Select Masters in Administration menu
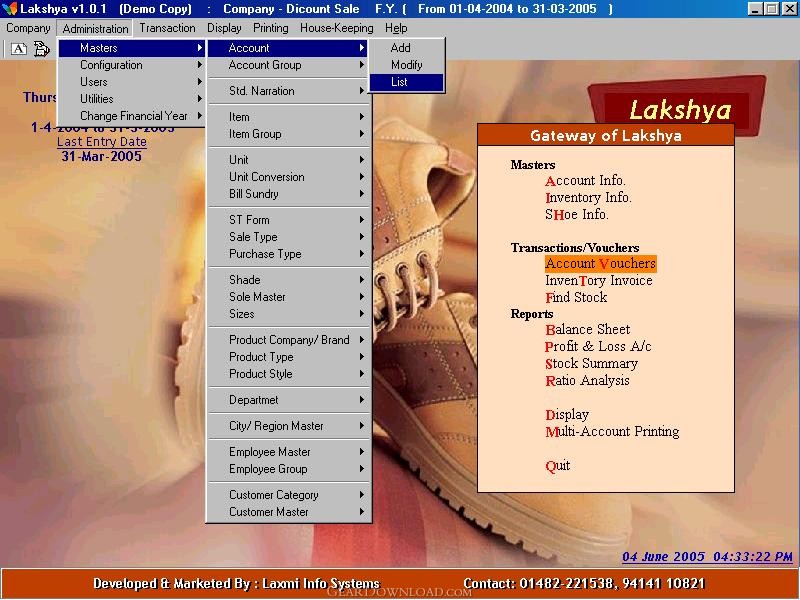Viewport: 800px width, 600px height. pyautogui.click(x=132, y=48)
